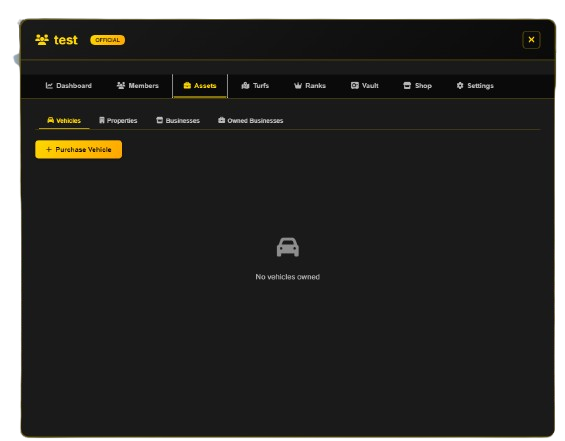Viewport: 565px width, 441px height.
Task: Switch to the Properties sub-tab
Action: [x=118, y=120]
